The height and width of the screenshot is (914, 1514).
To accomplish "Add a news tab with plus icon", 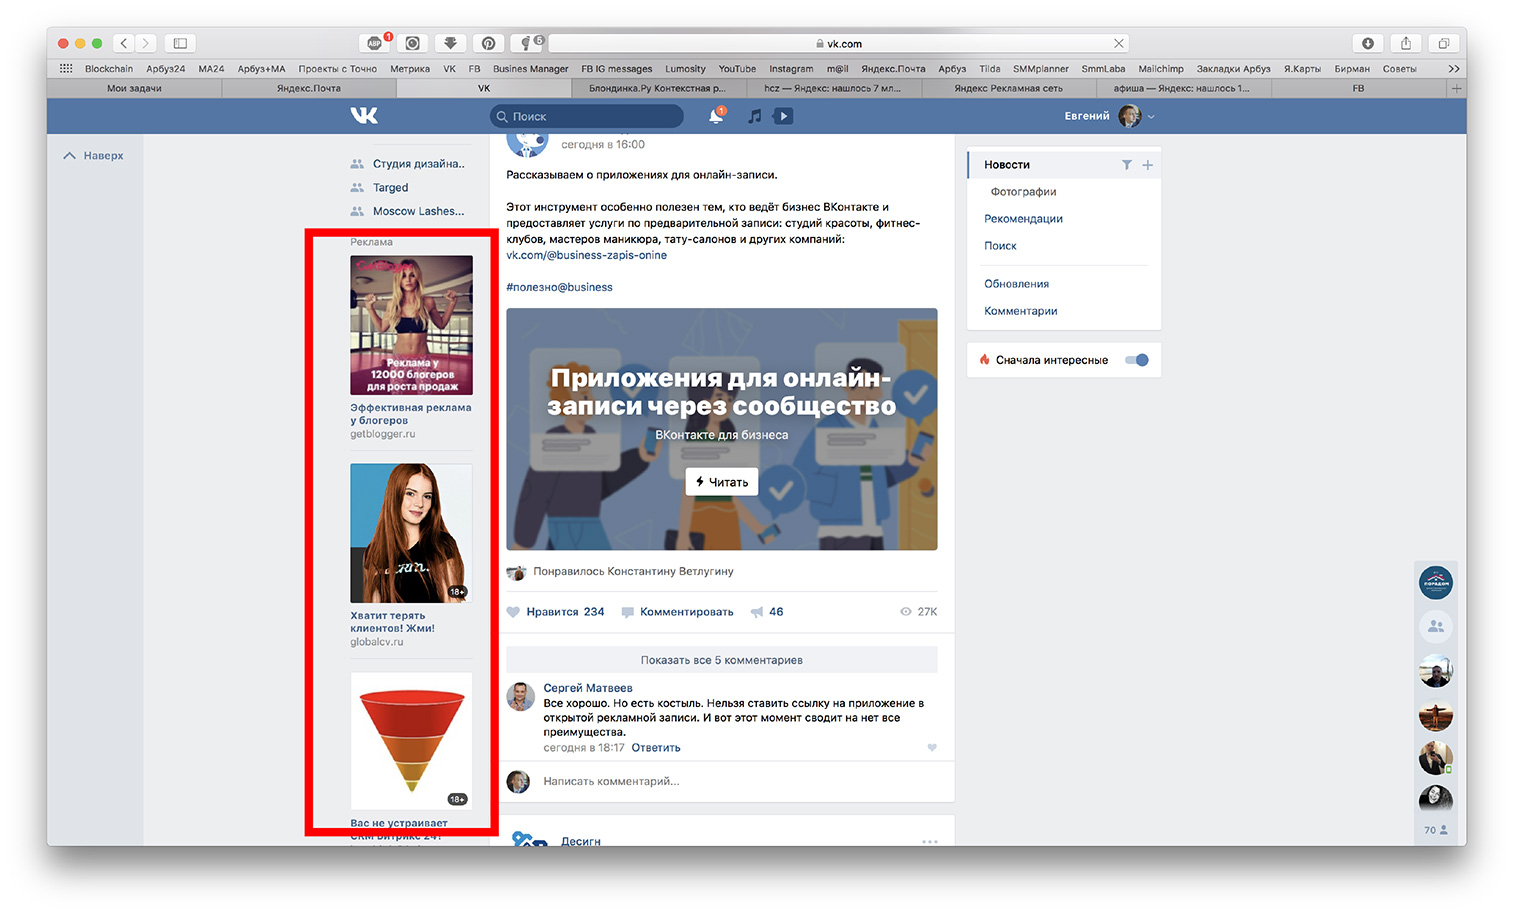I will click(1147, 165).
